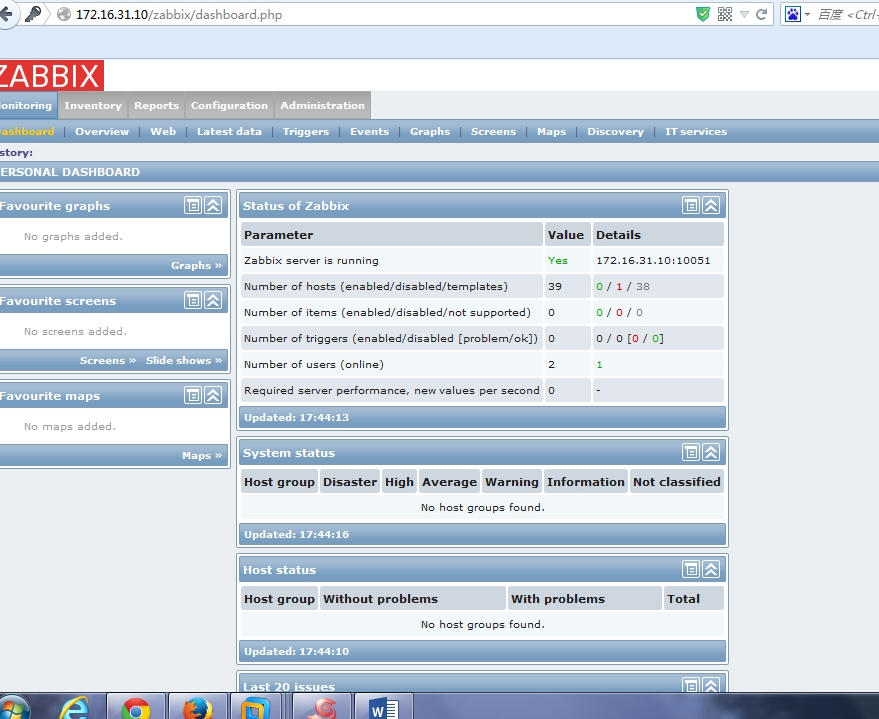879x719 pixels.
Task: Click the QR code icon in address bar
Action: tap(724, 14)
